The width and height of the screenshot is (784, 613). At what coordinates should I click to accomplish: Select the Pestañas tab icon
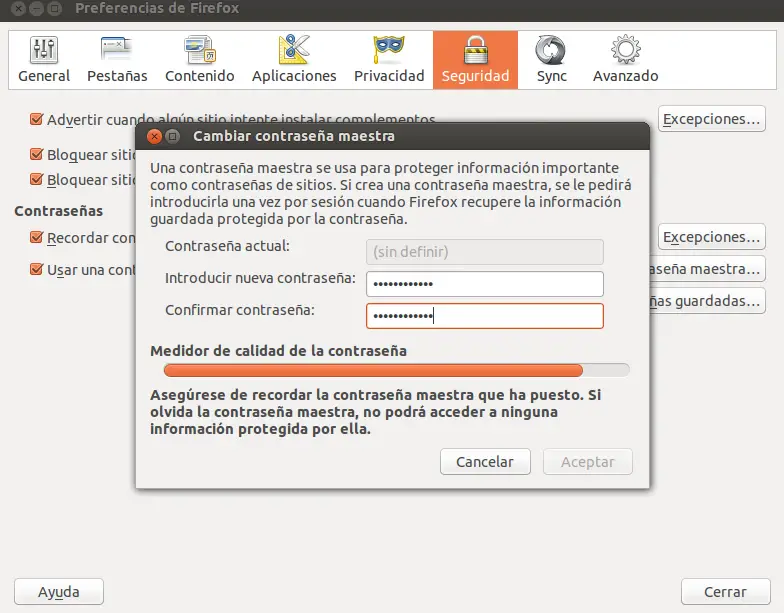tap(116, 50)
